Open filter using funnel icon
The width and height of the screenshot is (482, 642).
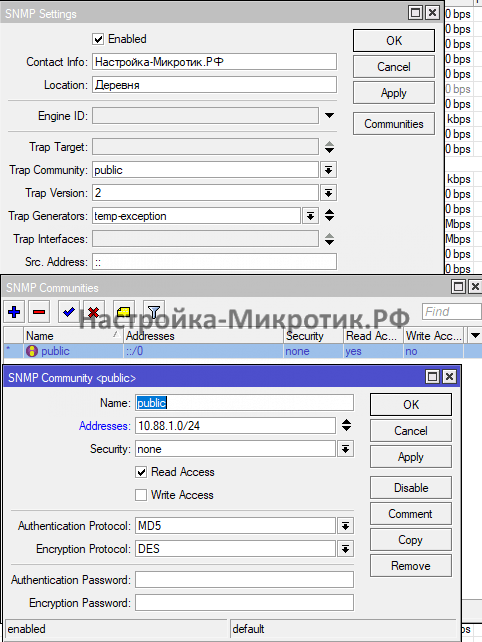(x=154, y=312)
